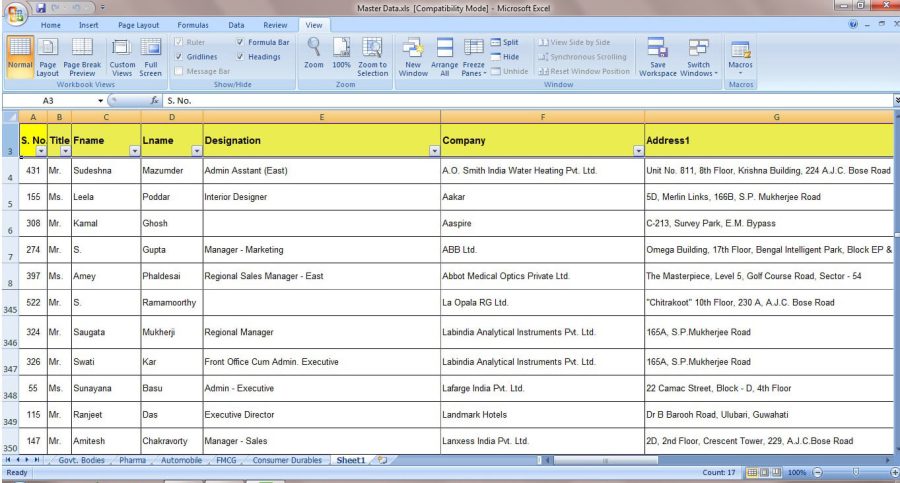Open Lname column filter dropdown
900x483 pixels.
pos(197,151)
